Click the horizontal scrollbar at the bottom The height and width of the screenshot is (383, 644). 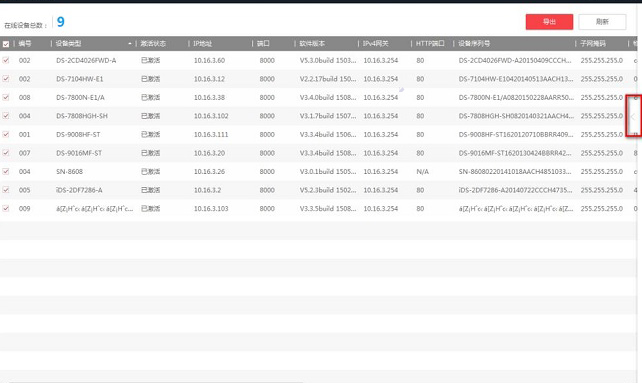pyautogui.click(x=156, y=381)
